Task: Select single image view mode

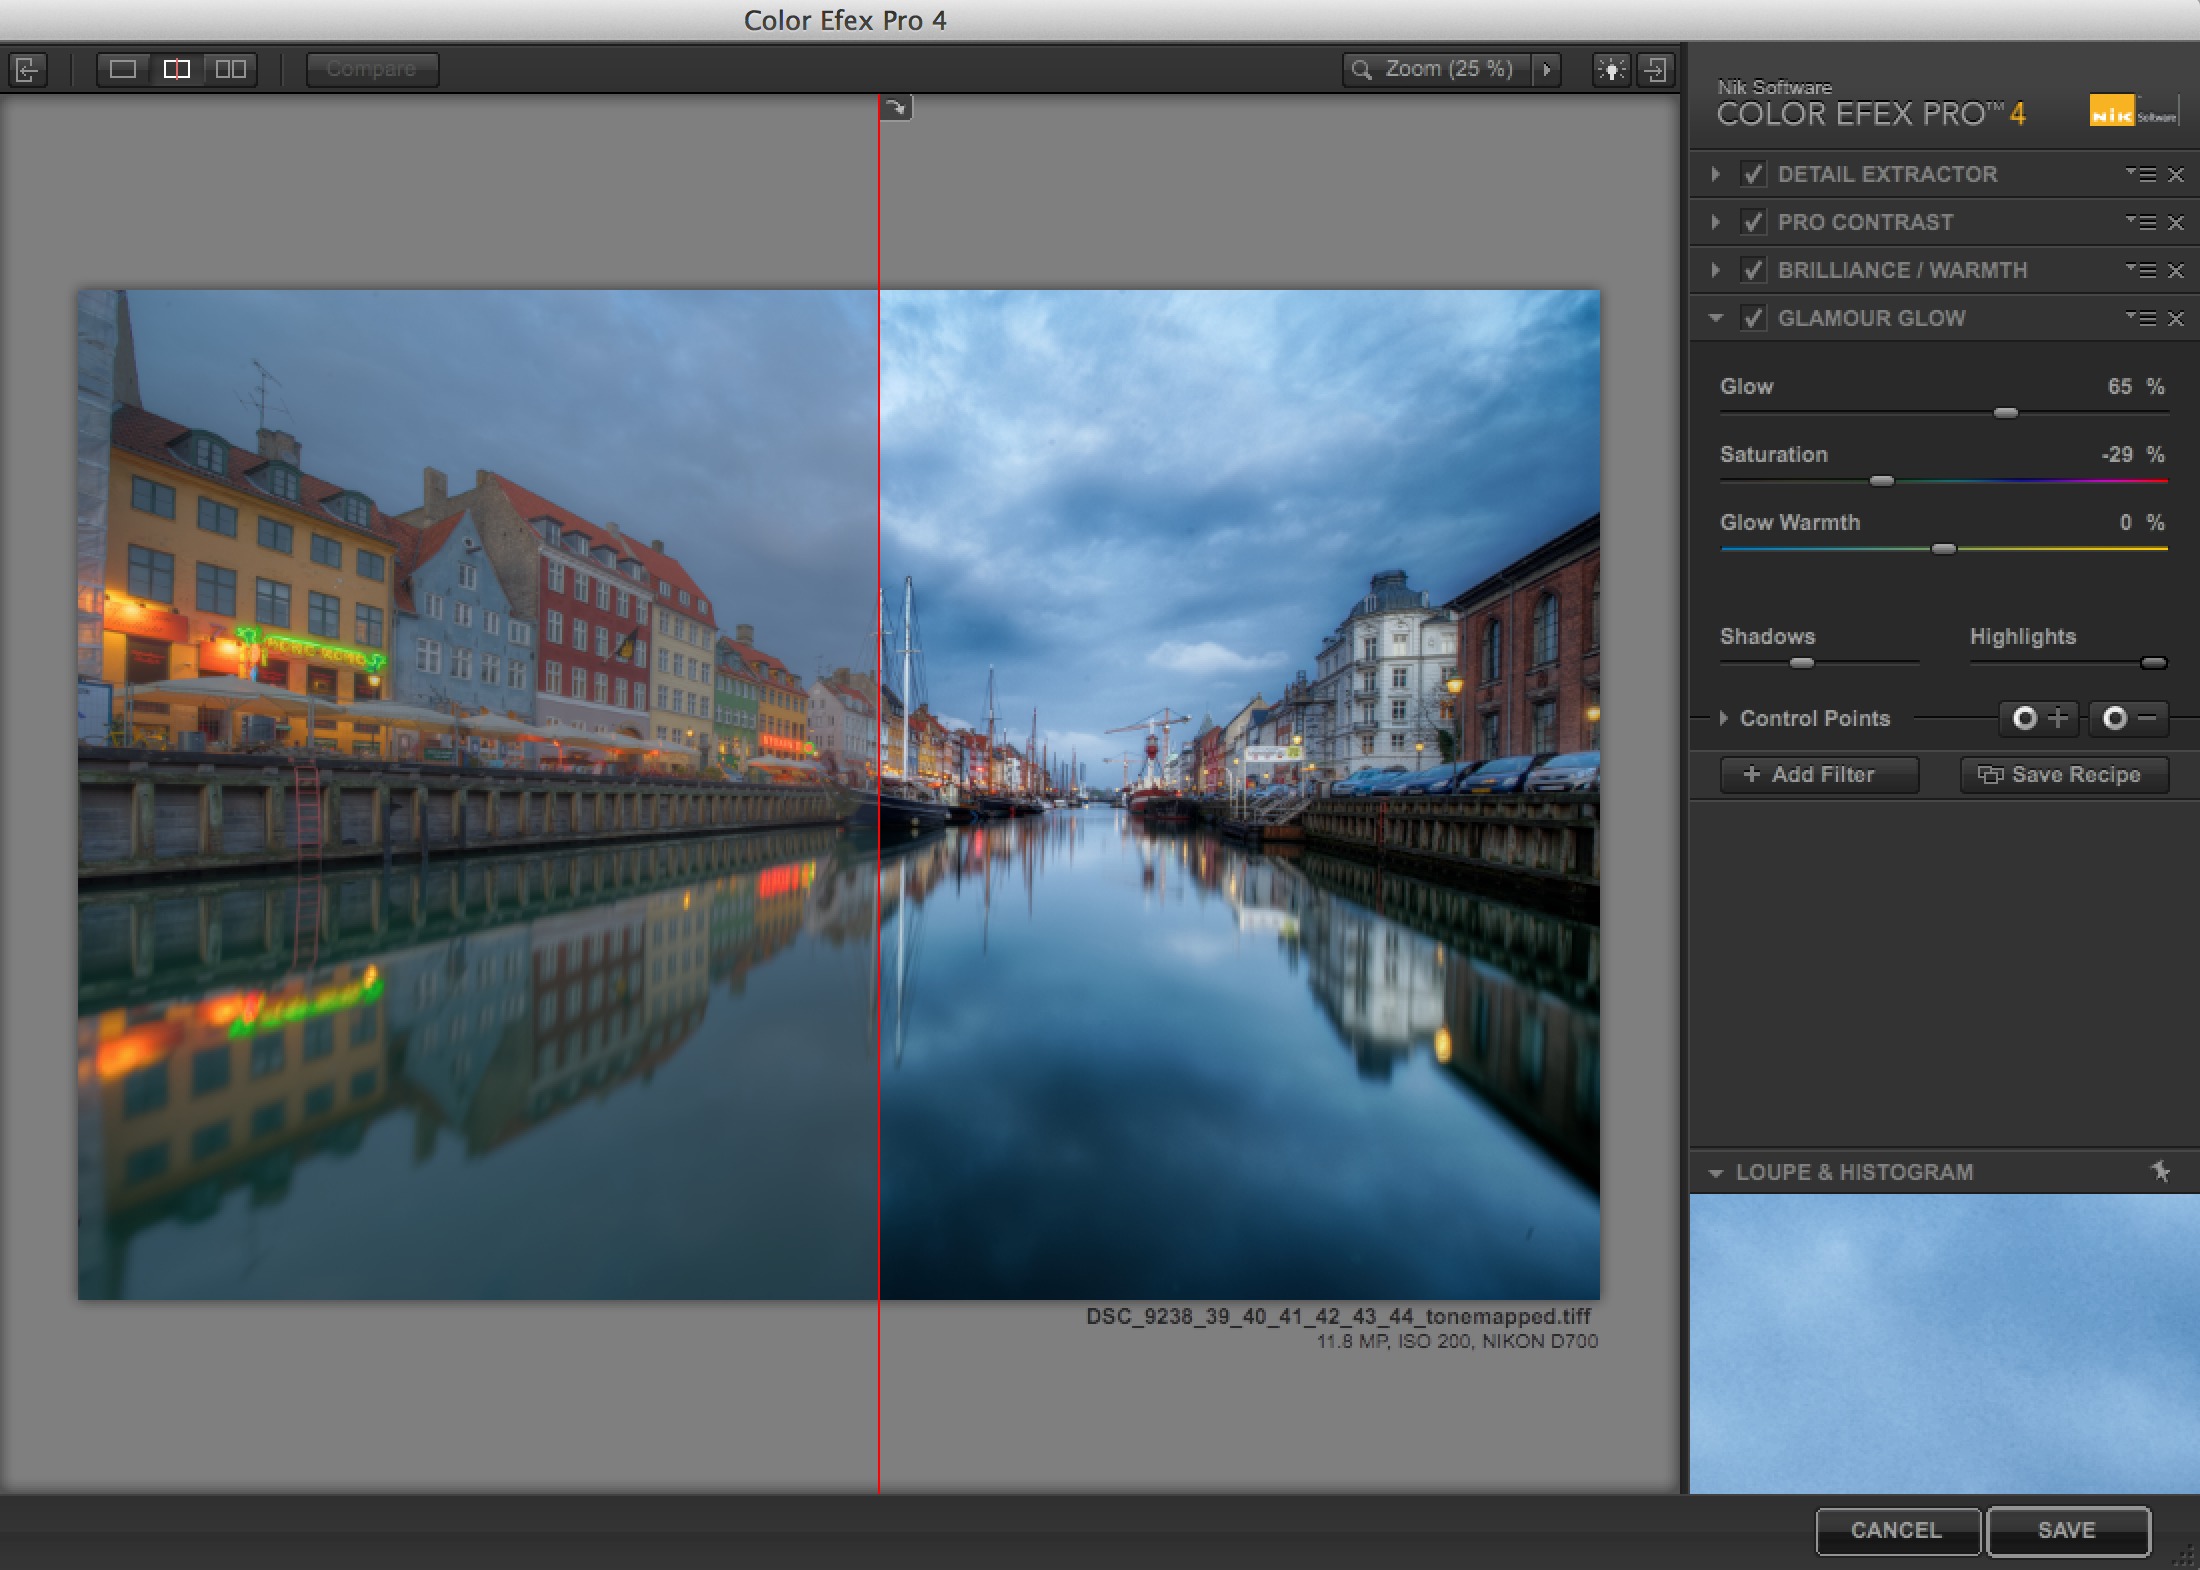Action: coord(123,69)
